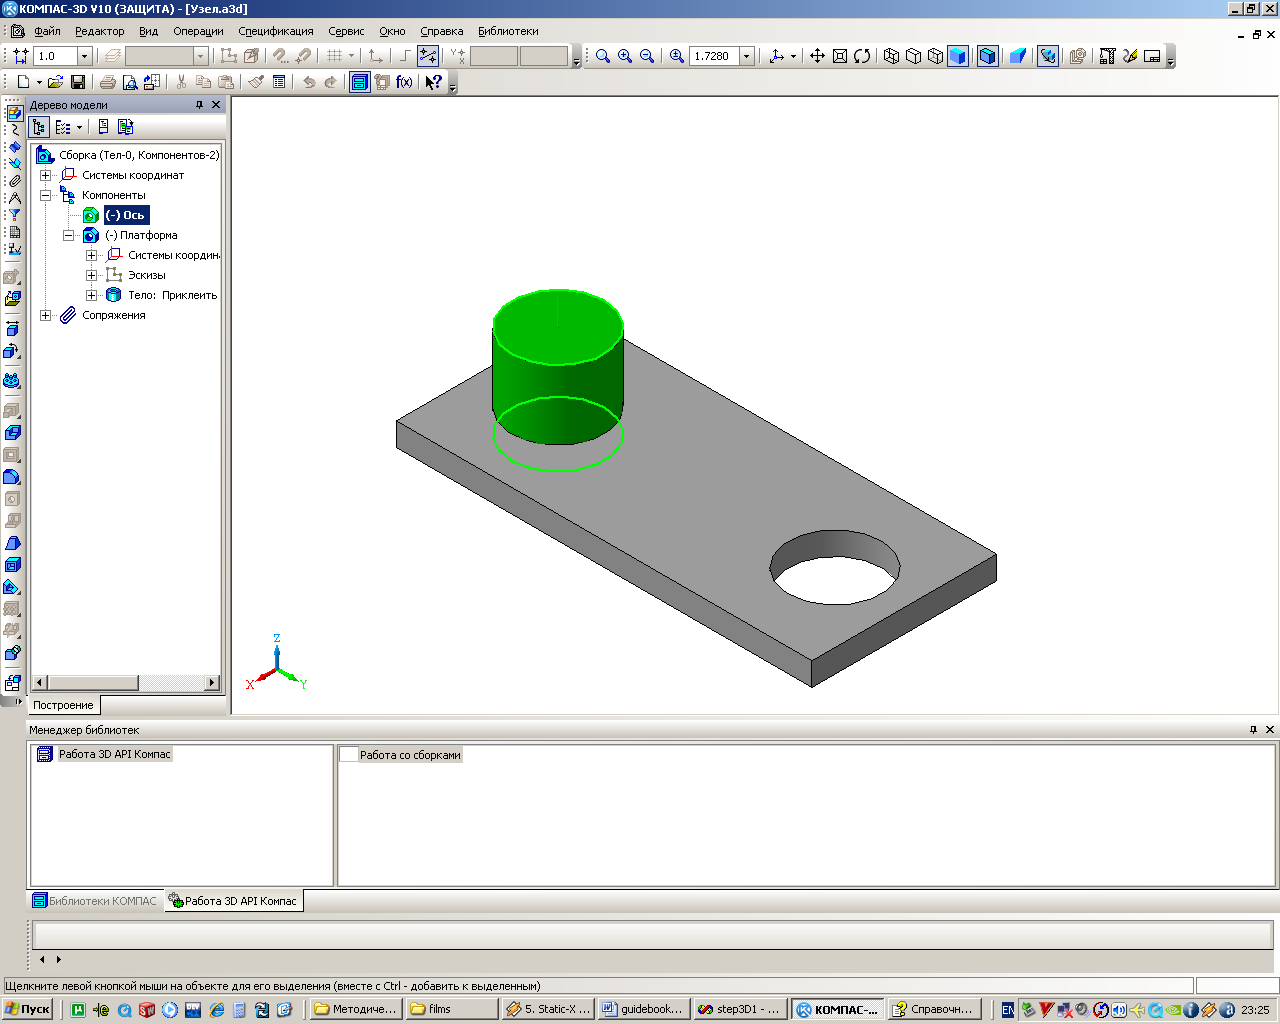
Task: Click the Open file folder icon
Action: point(55,82)
